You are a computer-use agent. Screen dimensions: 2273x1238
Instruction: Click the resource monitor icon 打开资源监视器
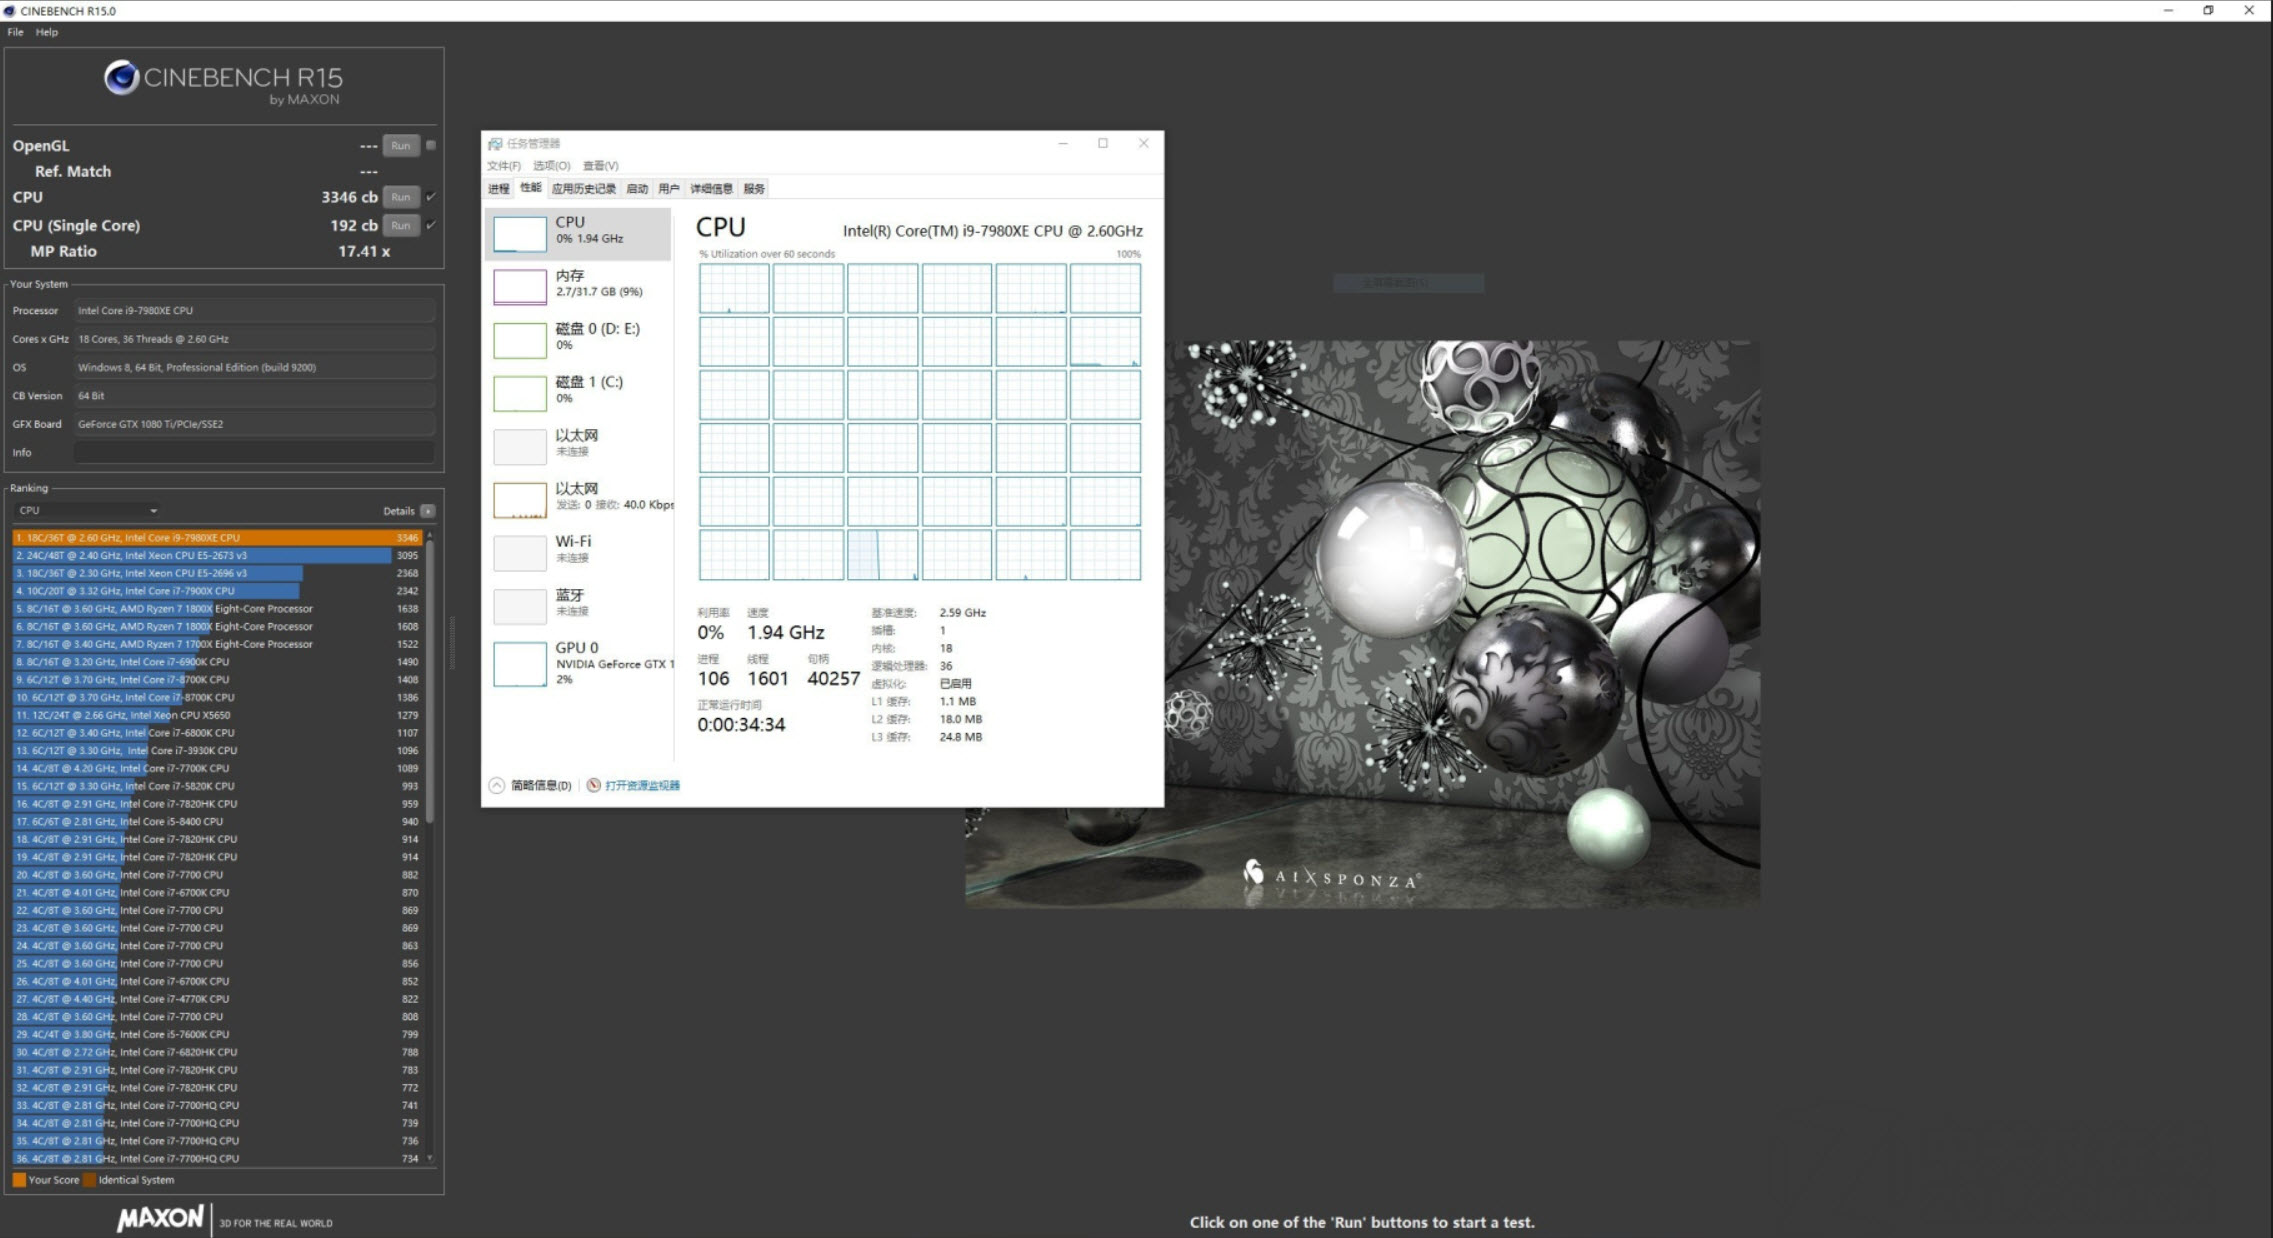[x=594, y=785]
